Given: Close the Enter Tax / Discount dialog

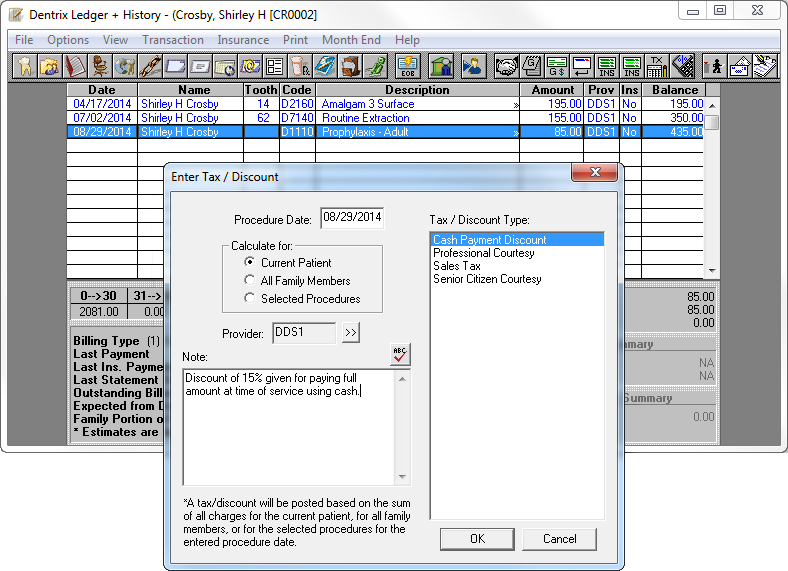Looking at the screenshot, I should coord(595,172).
